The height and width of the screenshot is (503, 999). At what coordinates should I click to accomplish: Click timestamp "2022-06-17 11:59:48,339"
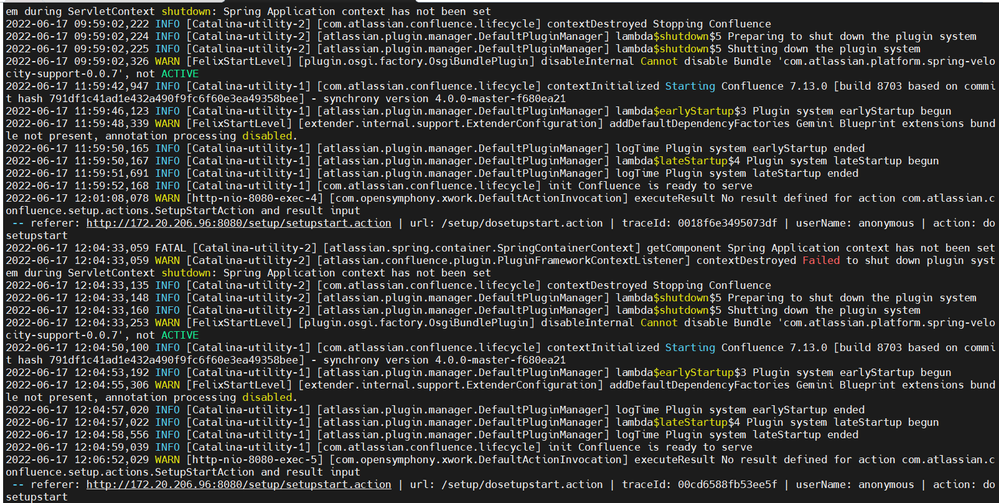[77, 123]
